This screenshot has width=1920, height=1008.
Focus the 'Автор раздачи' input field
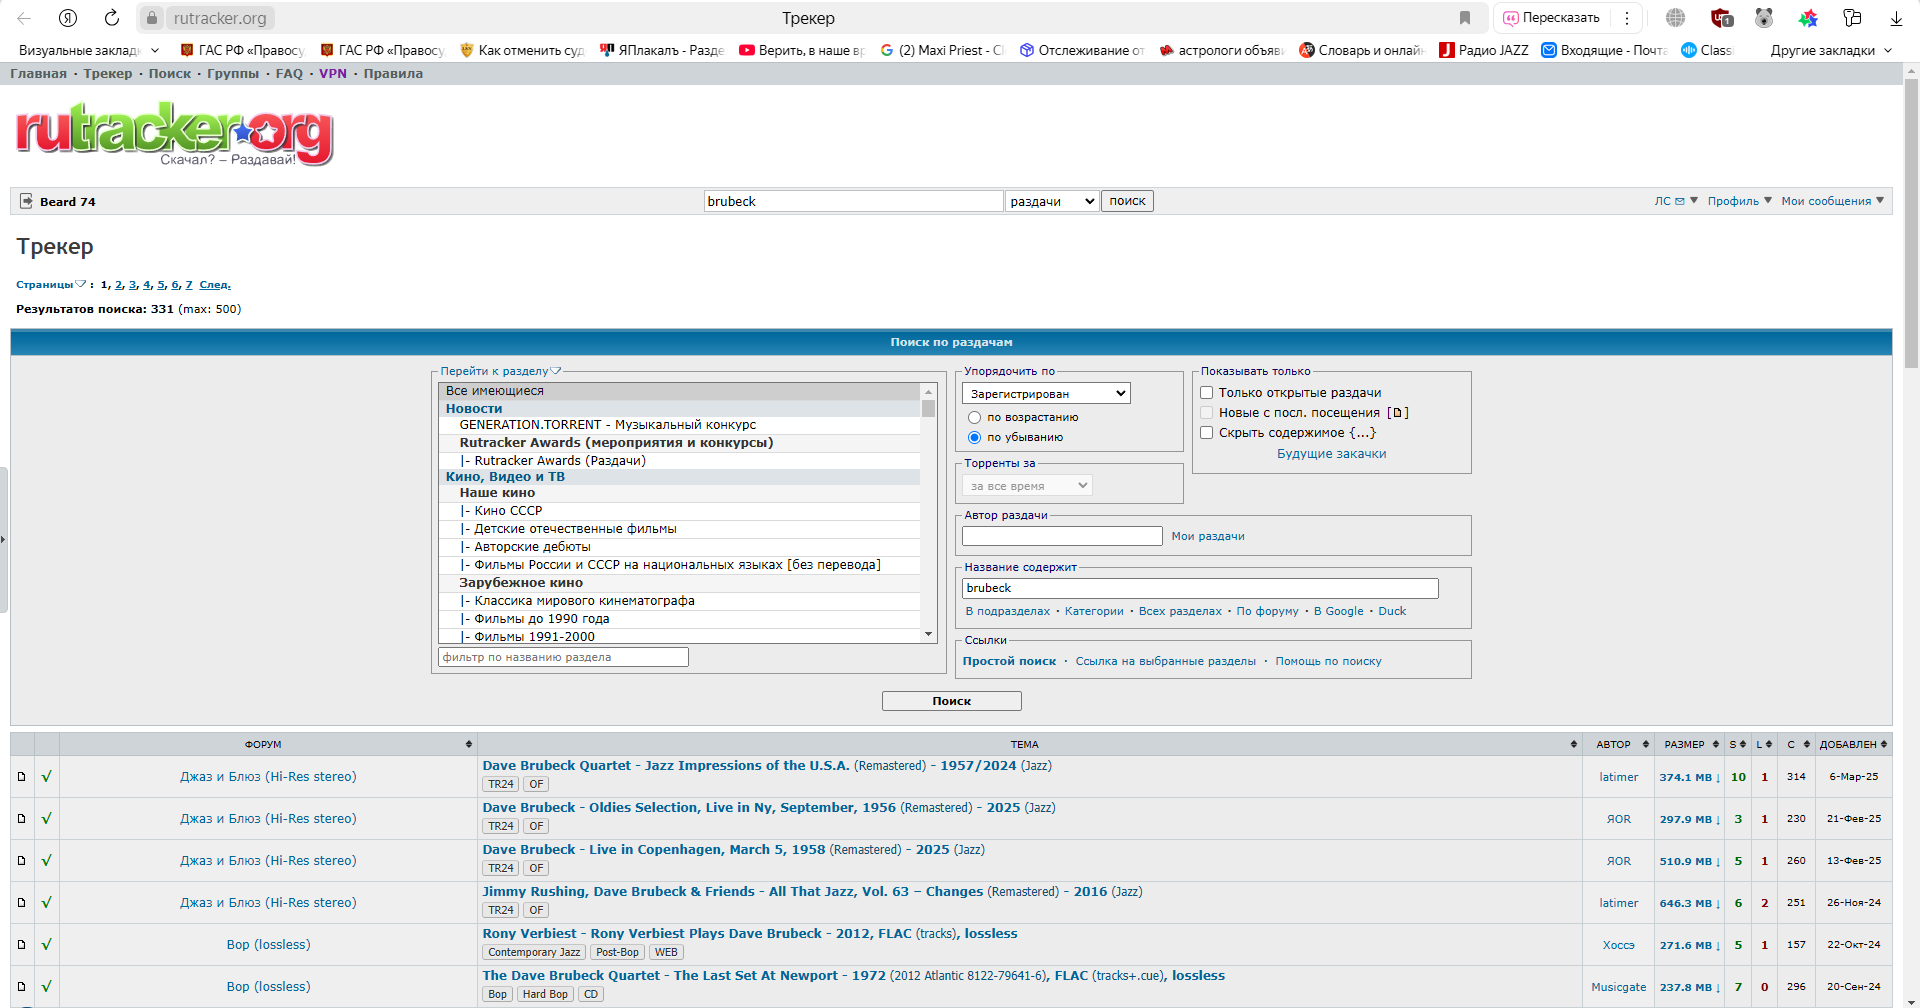tap(1062, 536)
